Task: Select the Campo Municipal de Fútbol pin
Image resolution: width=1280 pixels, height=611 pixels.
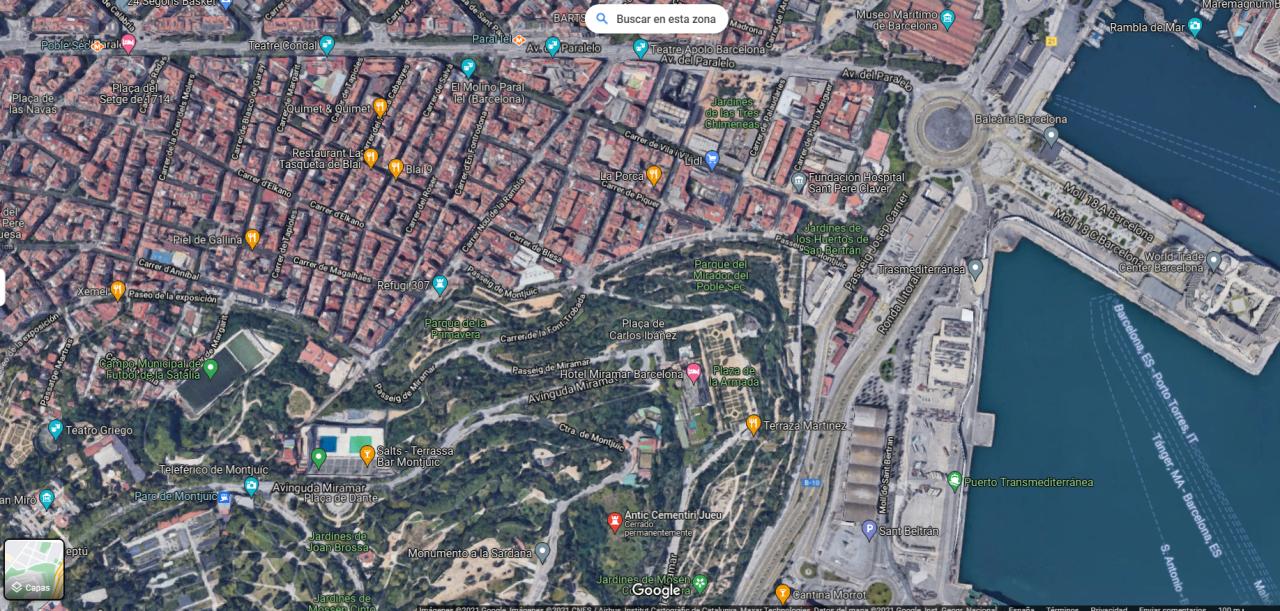Action: click(x=210, y=368)
